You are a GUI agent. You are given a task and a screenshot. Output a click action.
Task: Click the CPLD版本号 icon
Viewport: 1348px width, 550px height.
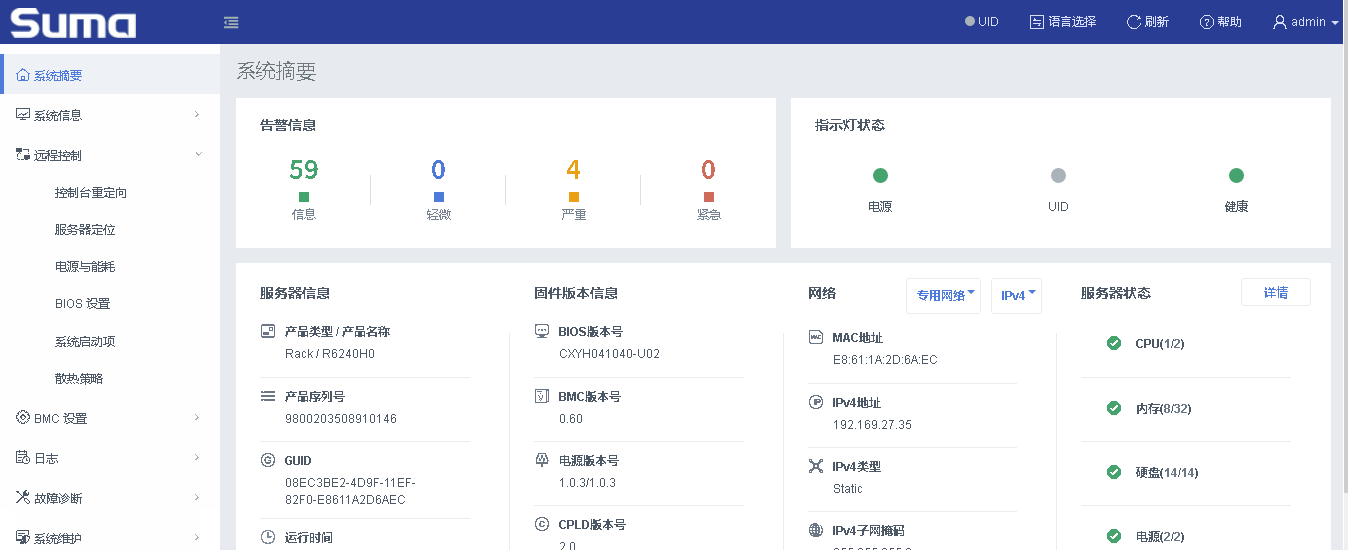[542, 524]
